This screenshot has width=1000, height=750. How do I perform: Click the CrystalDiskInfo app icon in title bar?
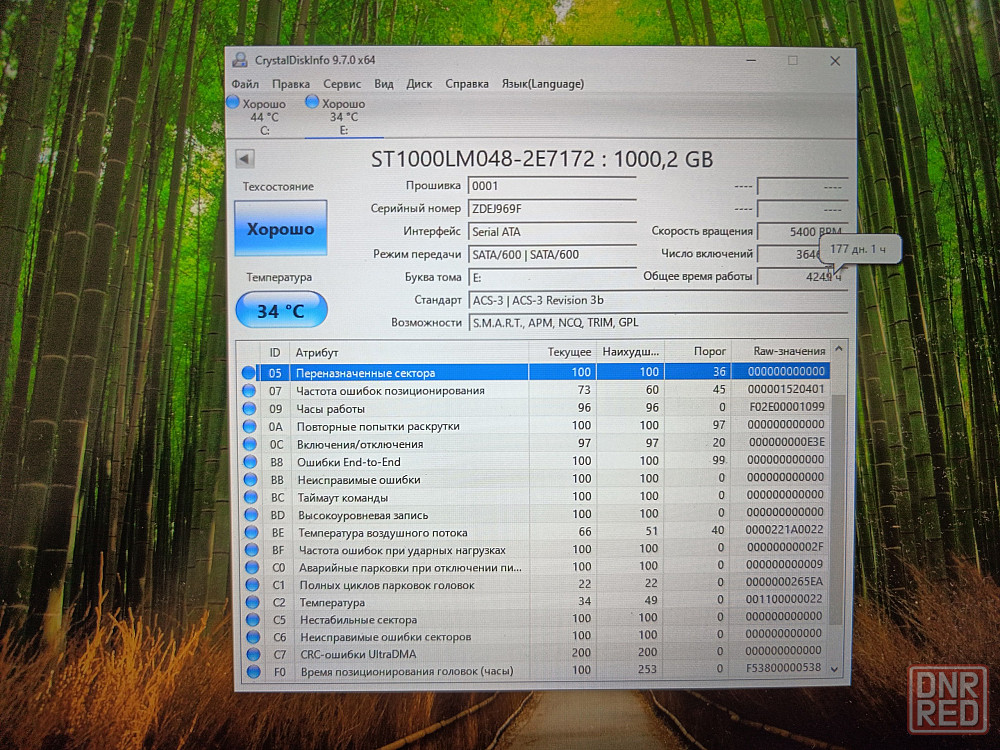pos(240,60)
